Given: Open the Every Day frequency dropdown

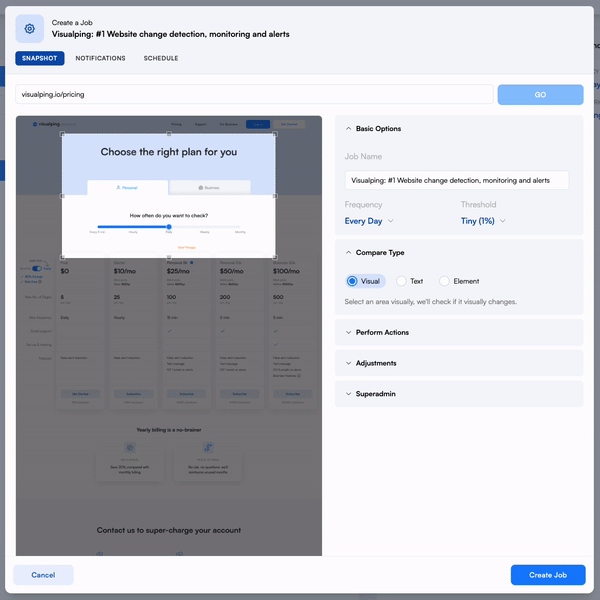Looking at the screenshot, I should [x=369, y=221].
